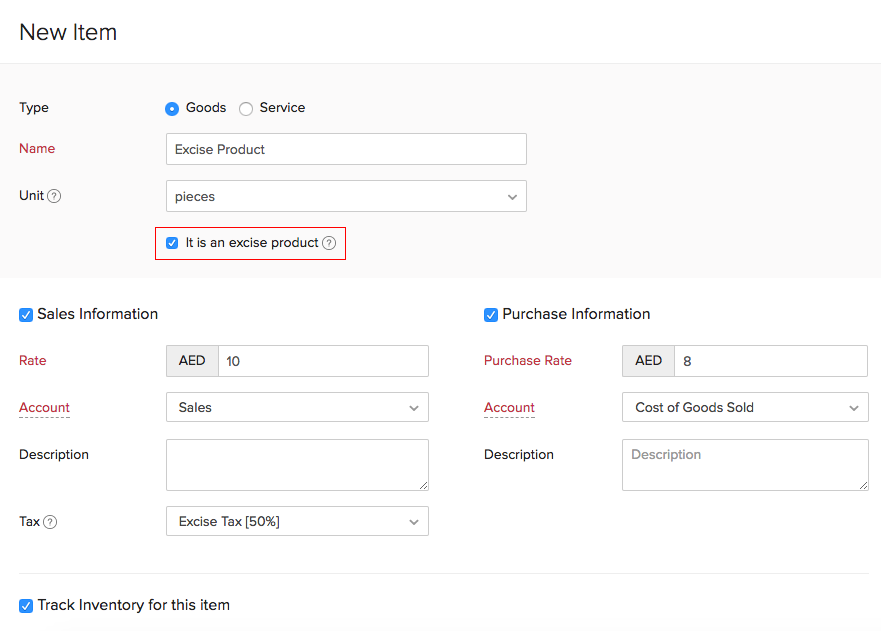Click the excise product help icon
Image resolution: width=881 pixels, height=631 pixels.
point(329,243)
